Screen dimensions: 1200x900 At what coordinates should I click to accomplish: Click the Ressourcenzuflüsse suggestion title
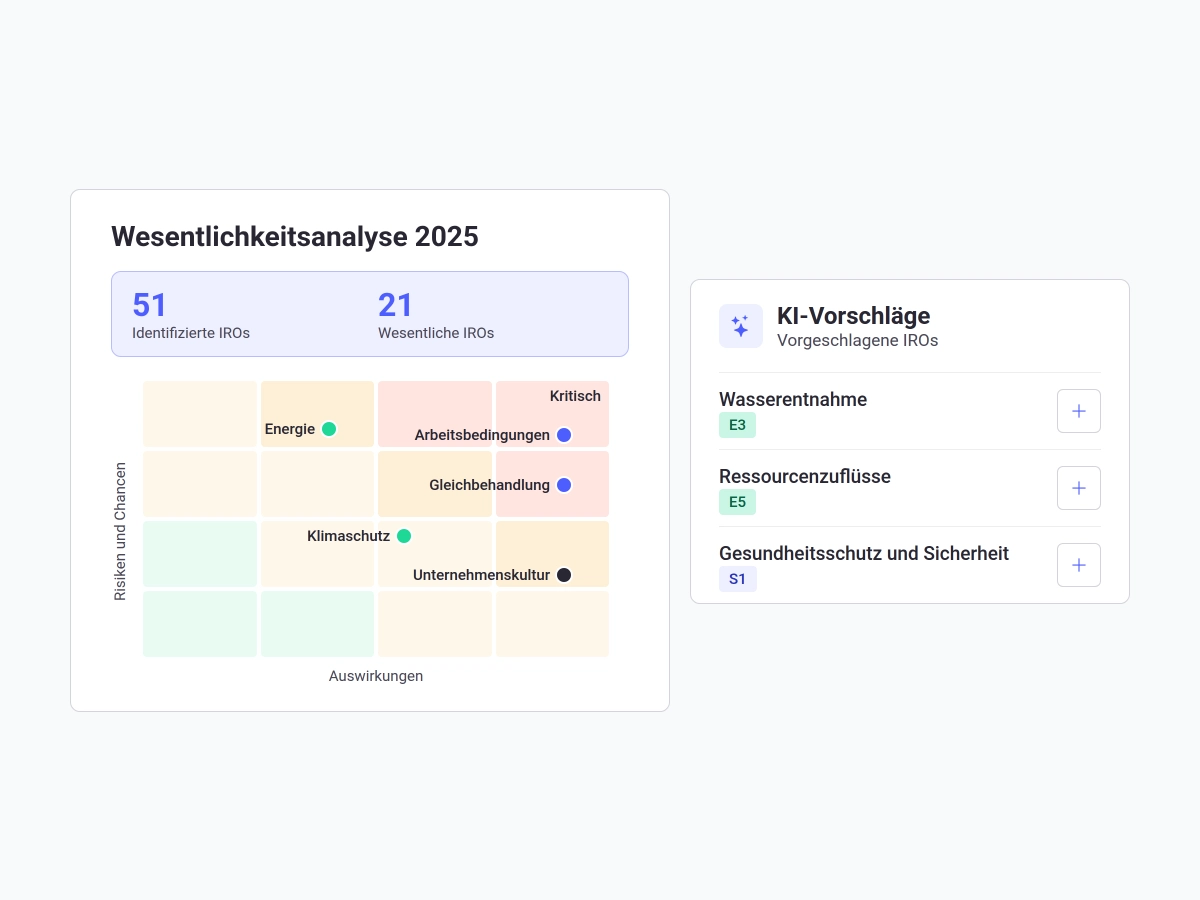[805, 476]
